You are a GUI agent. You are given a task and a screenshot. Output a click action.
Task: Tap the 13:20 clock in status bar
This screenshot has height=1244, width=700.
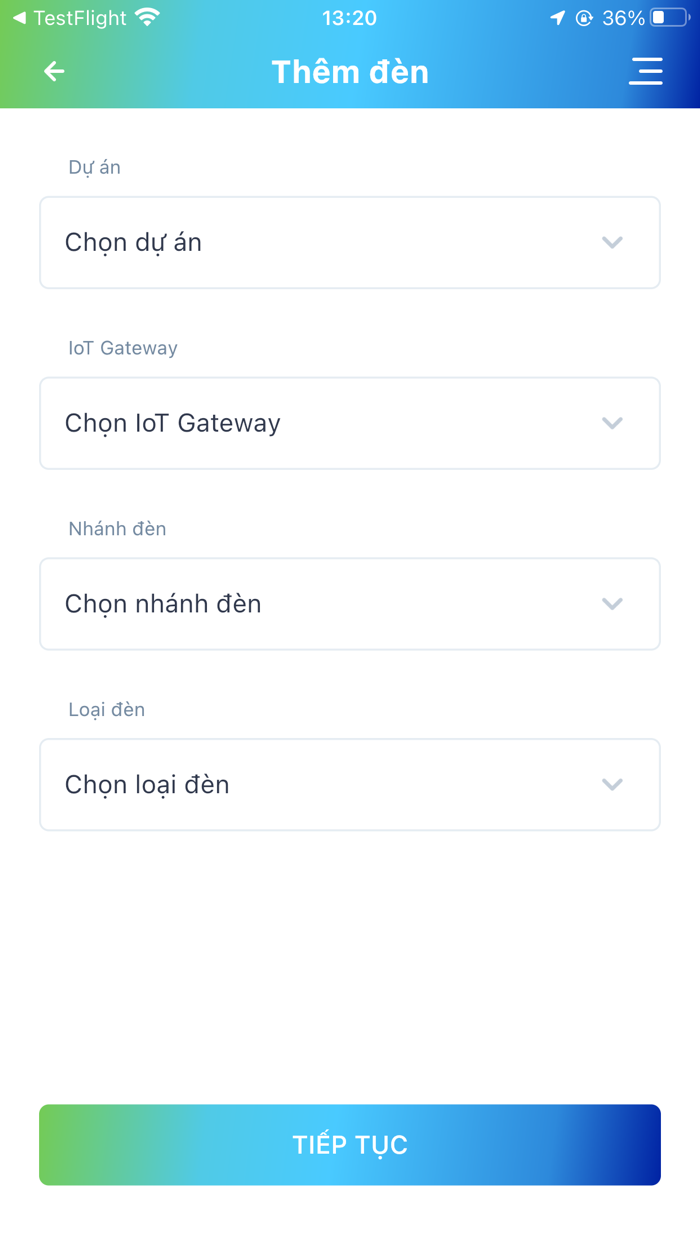[350, 18]
